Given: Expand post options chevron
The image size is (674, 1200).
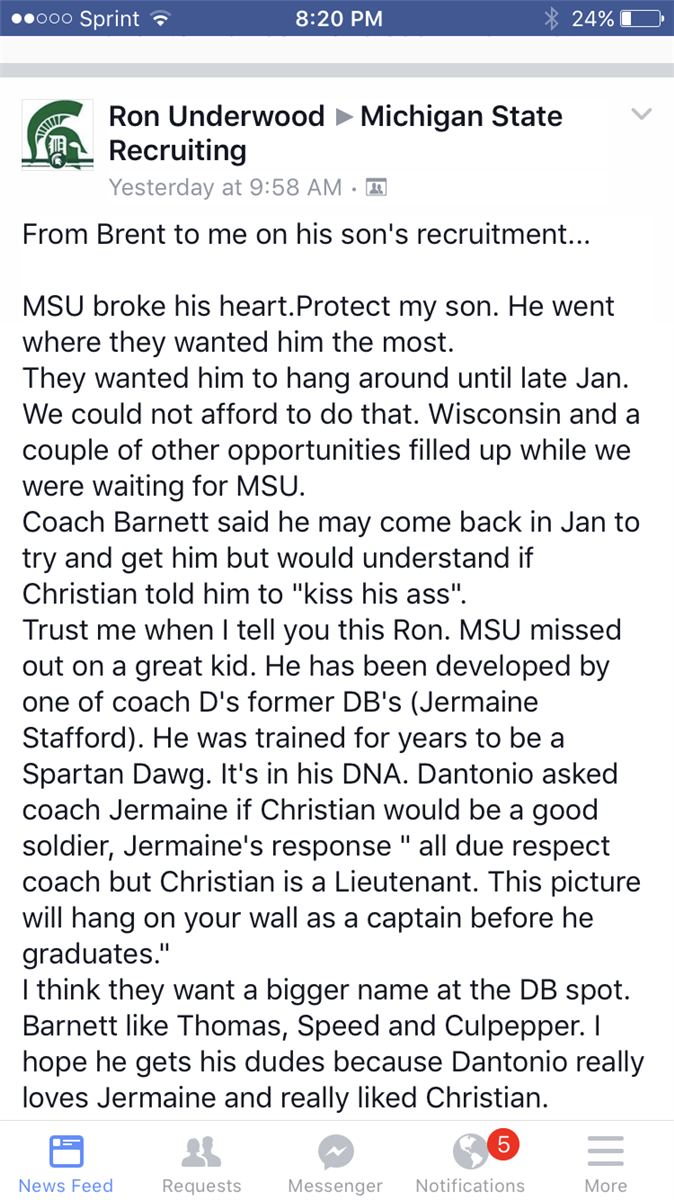Looking at the screenshot, I should (641, 114).
